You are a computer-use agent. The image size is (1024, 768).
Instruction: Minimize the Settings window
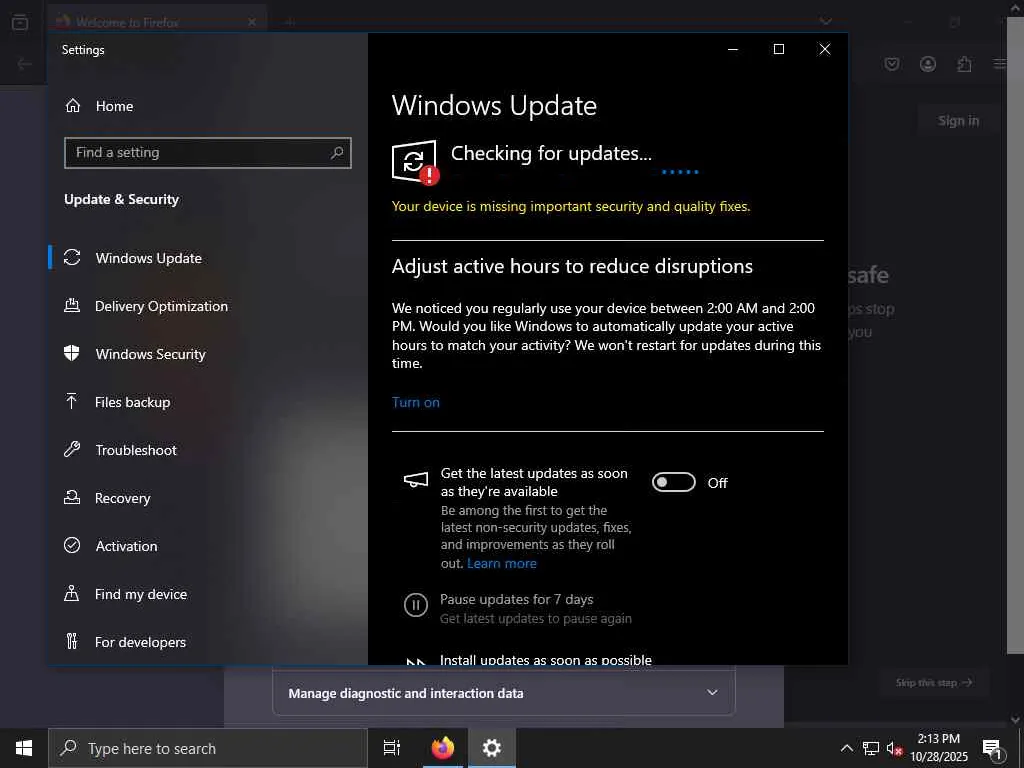733,49
